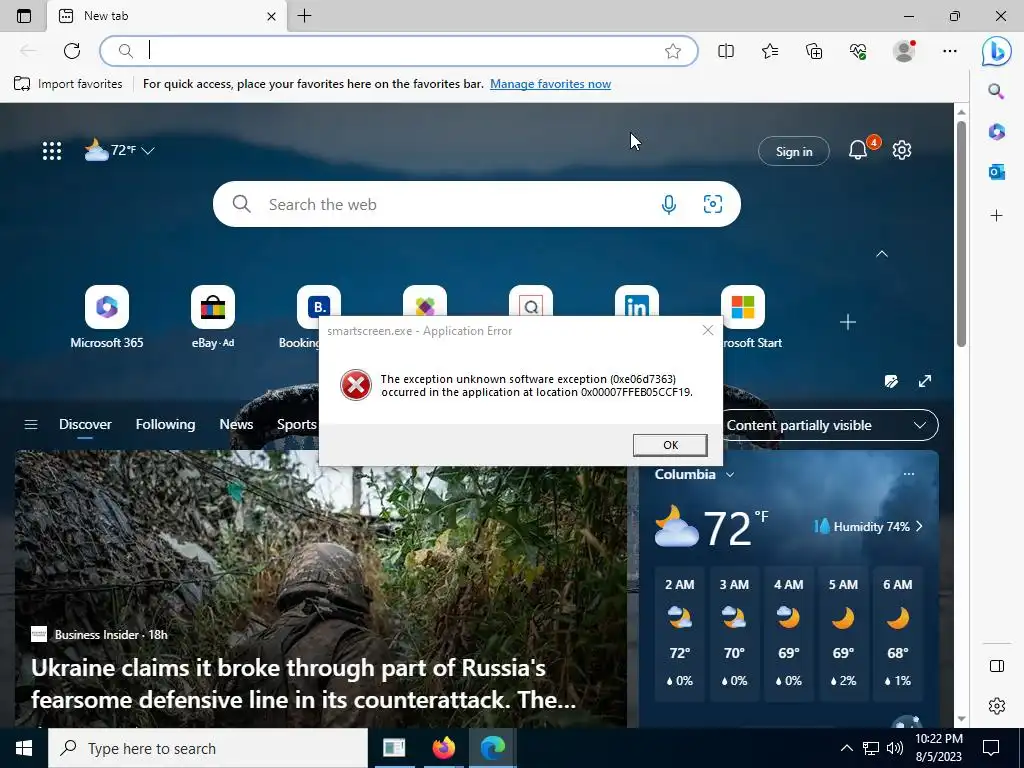
Task: Open the LinkedIn quick link tile
Action: tap(637, 301)
